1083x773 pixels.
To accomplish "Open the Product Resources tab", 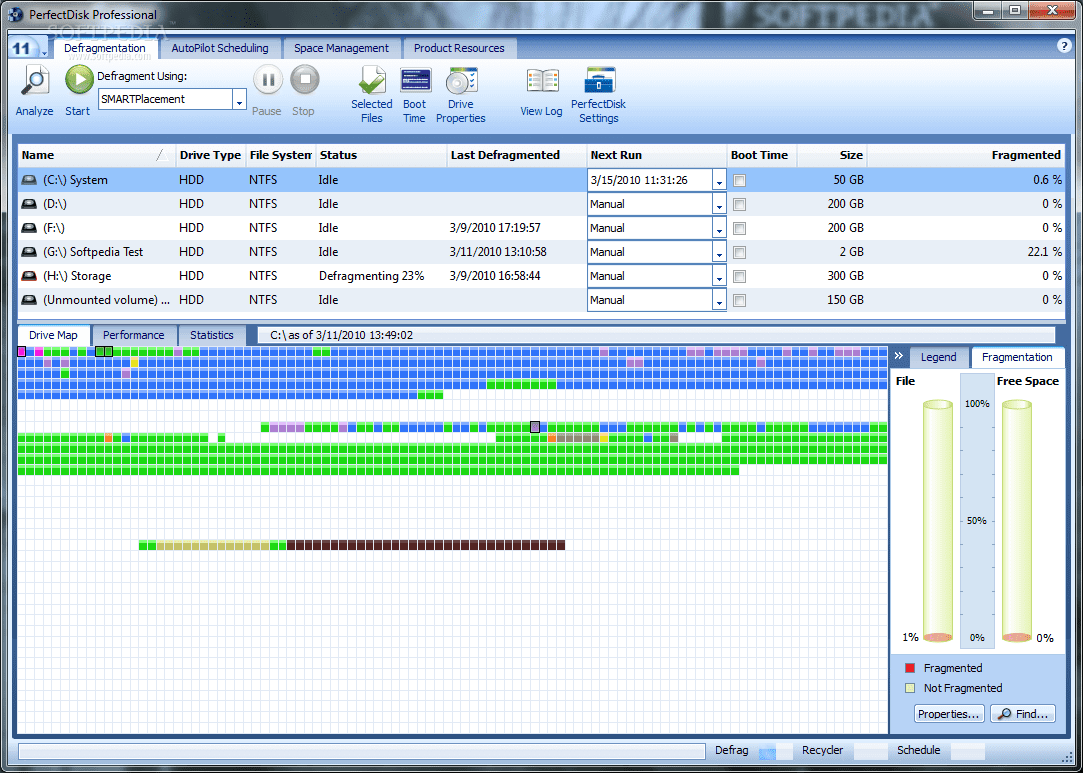I will (459, 48).
